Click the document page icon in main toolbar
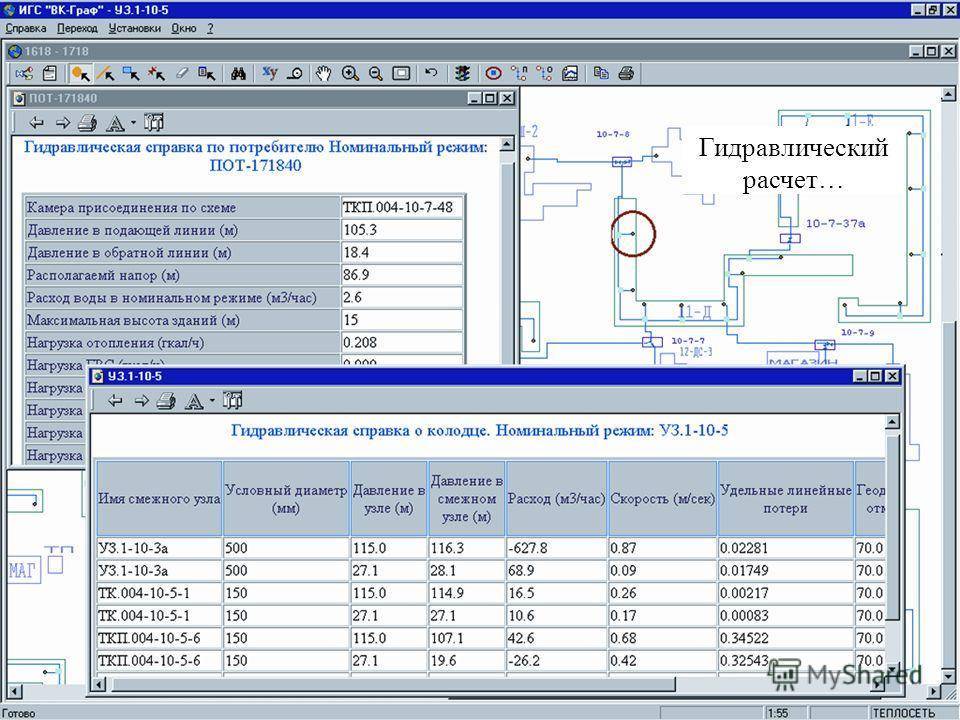The height and width of the screenshot is (720, 960). click(x=50, y=73)
